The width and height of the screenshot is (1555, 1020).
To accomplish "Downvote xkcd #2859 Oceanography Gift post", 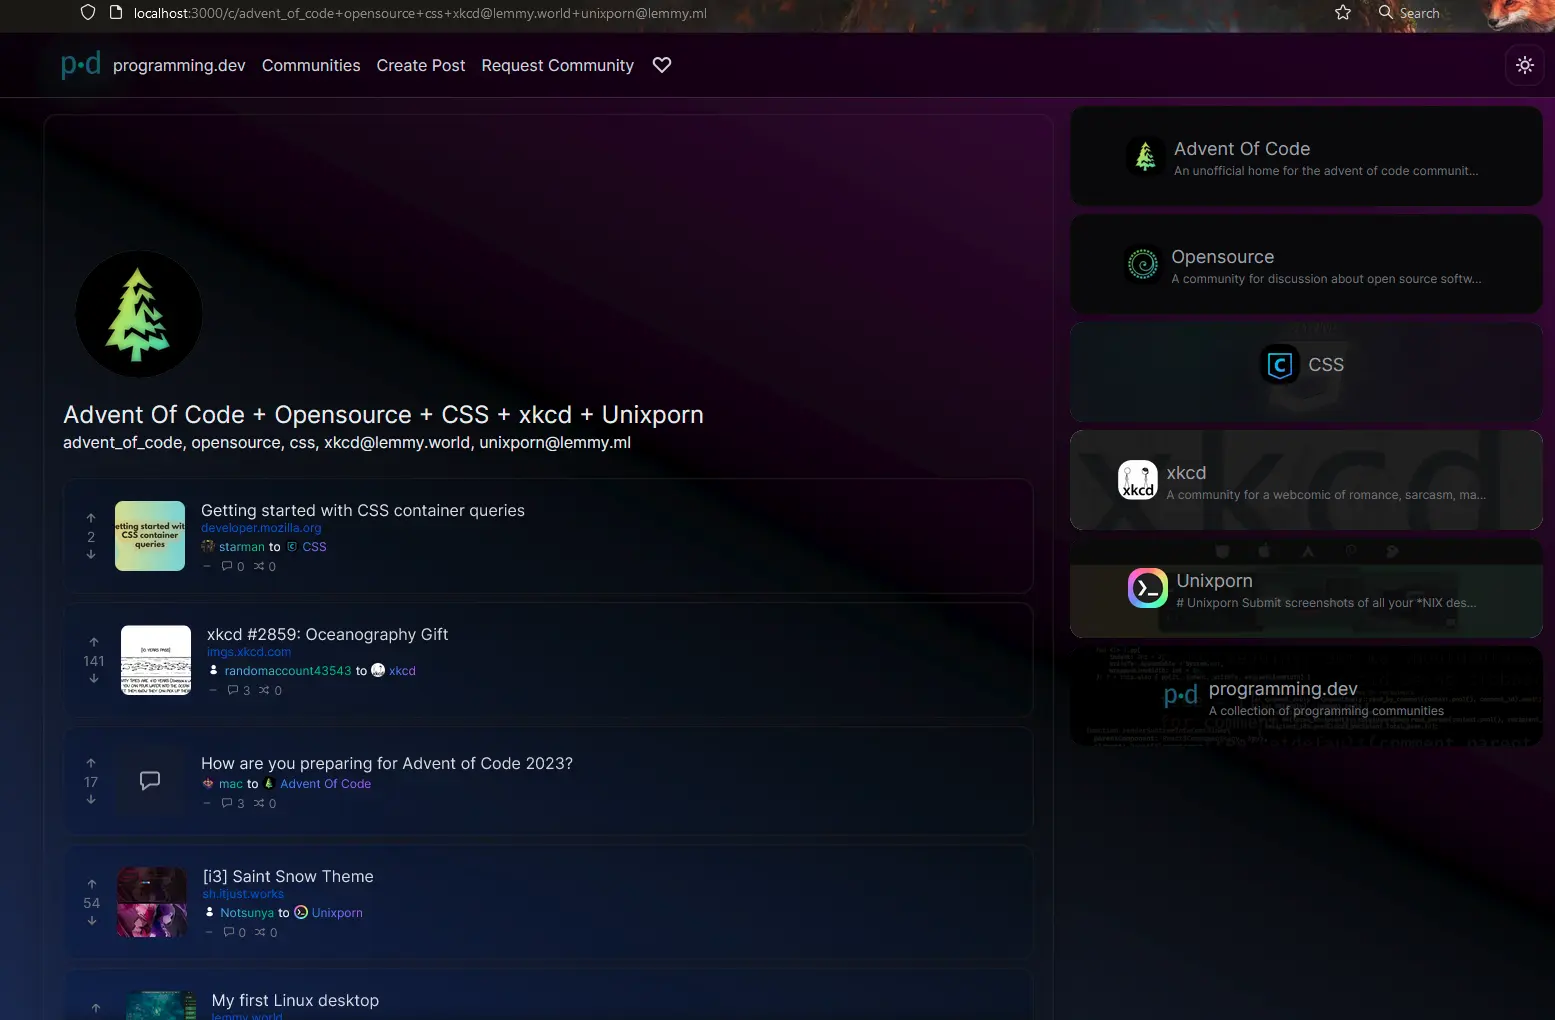I will 94,679.
